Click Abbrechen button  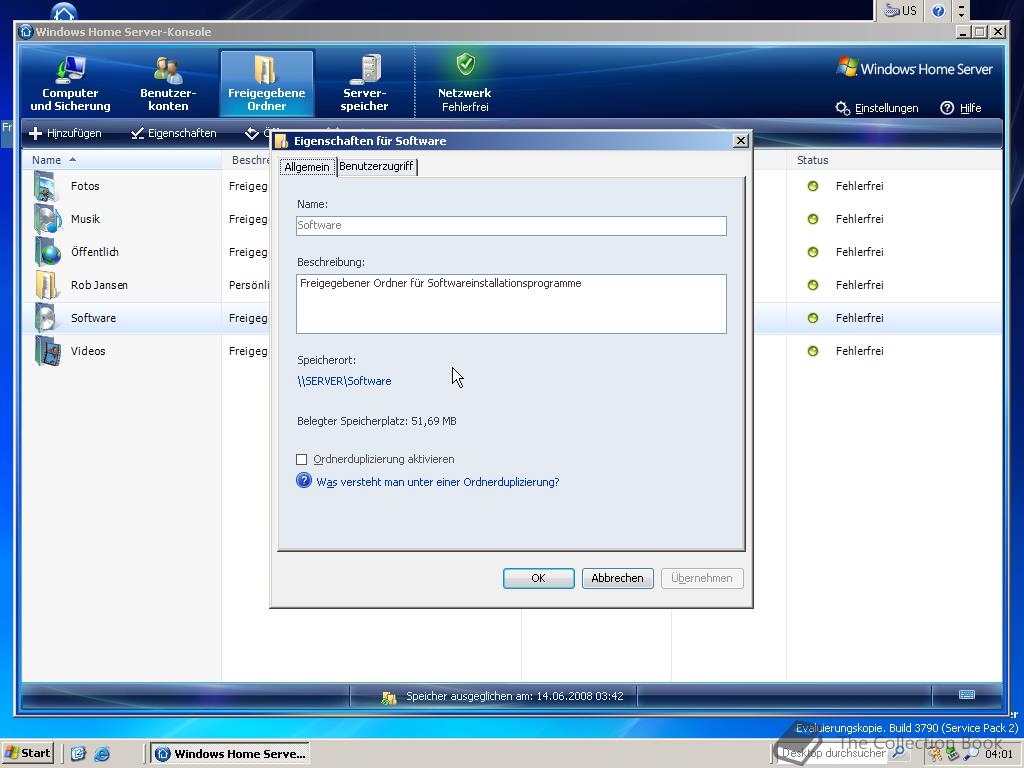point(617,578)
